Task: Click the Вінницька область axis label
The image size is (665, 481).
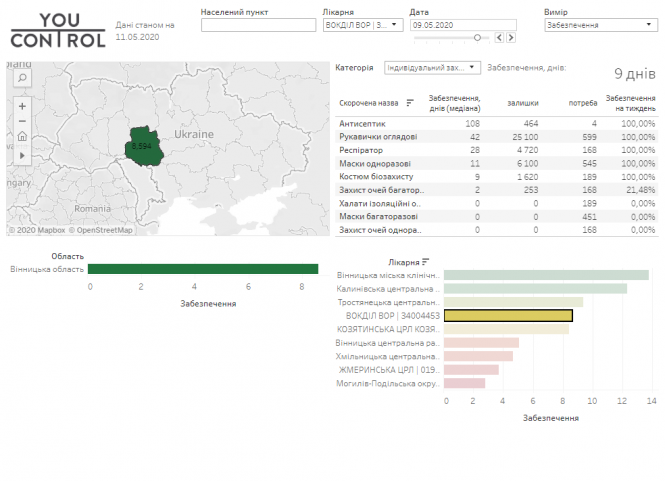Action: [x=47, y=269]
